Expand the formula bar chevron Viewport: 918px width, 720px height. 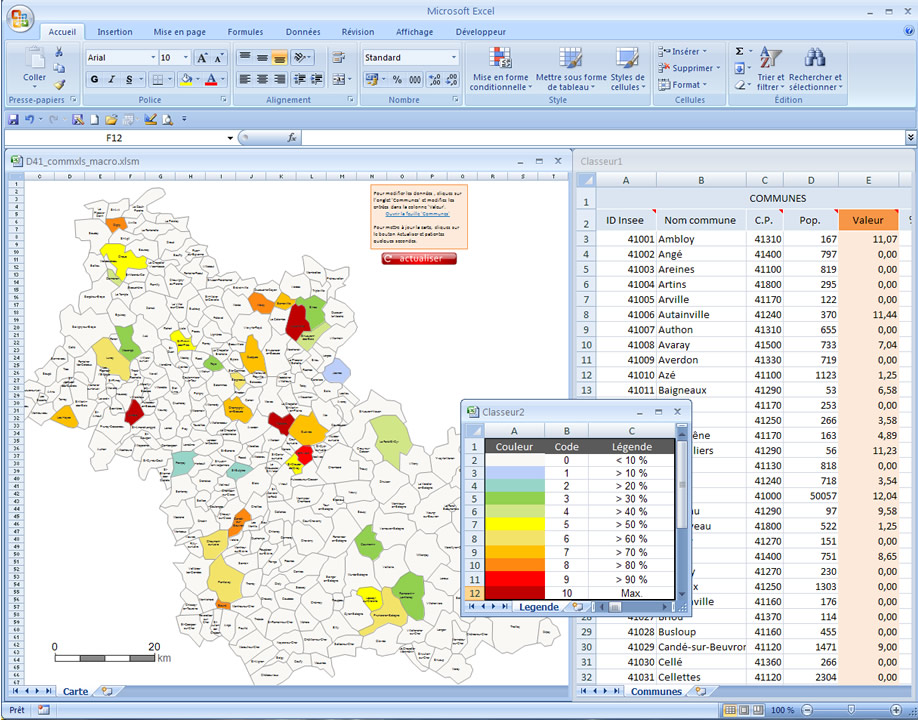[910, 138]
